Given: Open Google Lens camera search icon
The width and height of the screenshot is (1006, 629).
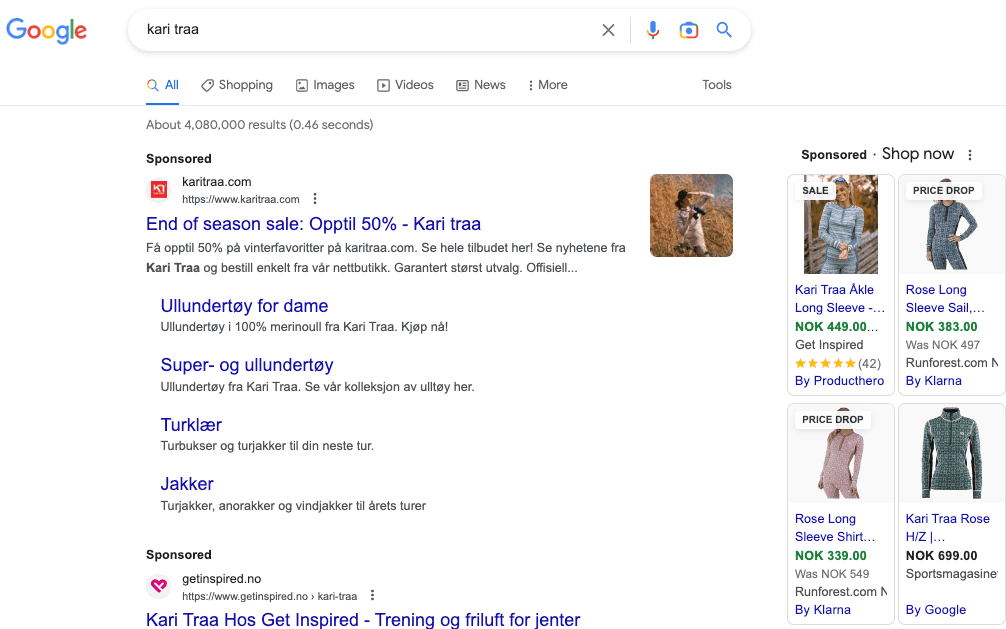Looking at the screenshot, I should tap(688, 30).
